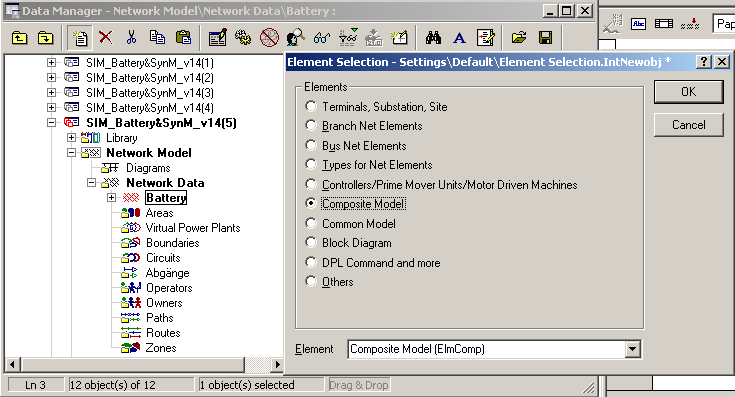Click the eyeglasses detail view icon

point(322,37)
